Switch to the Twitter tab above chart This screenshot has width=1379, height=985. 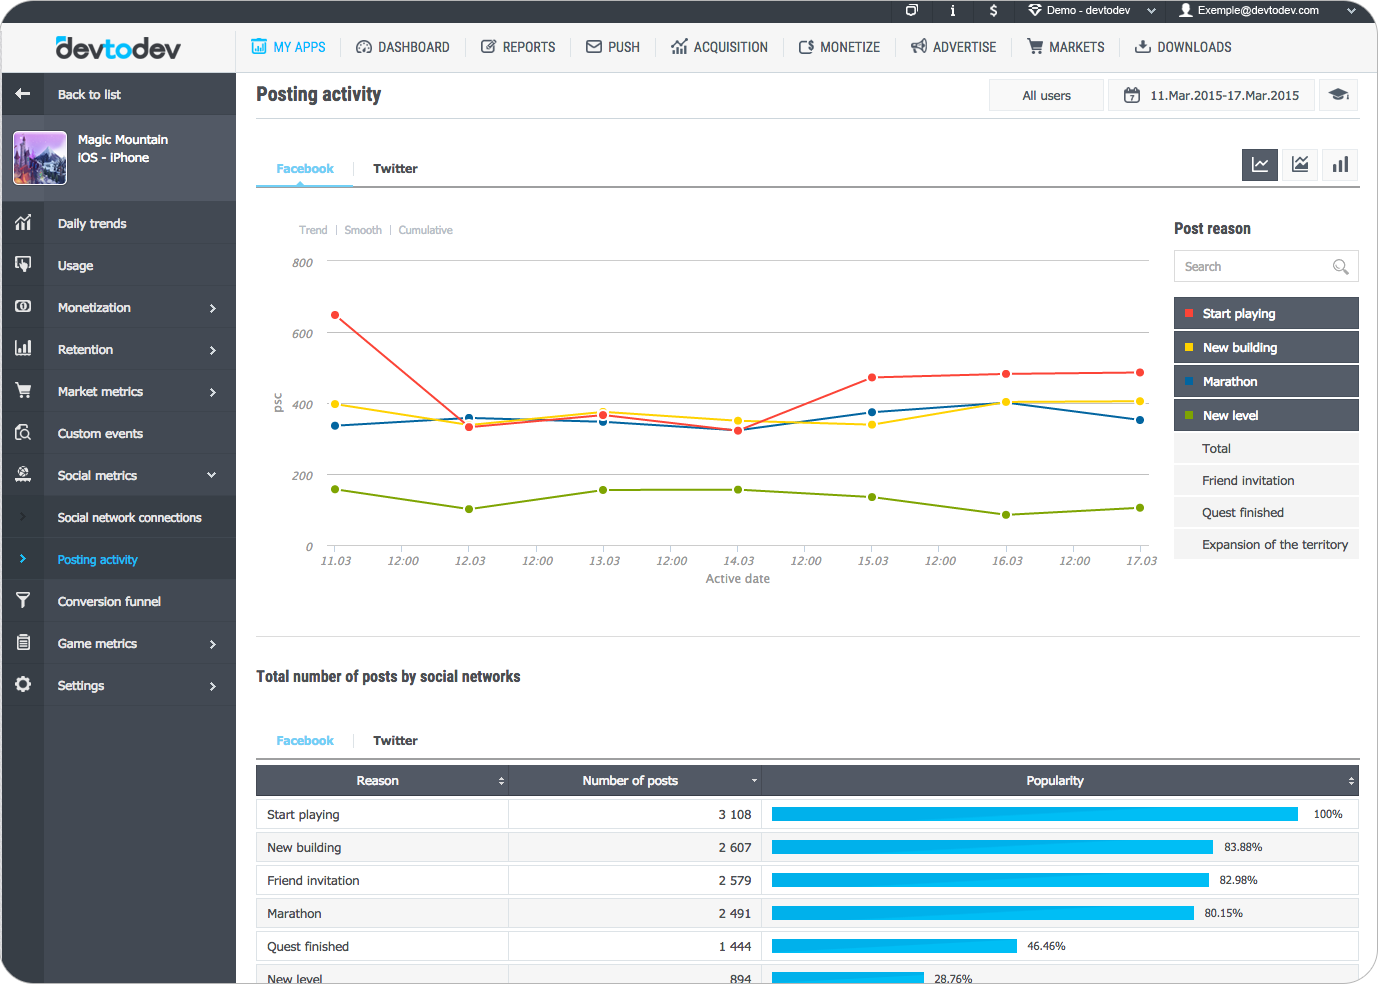[395, 169]
